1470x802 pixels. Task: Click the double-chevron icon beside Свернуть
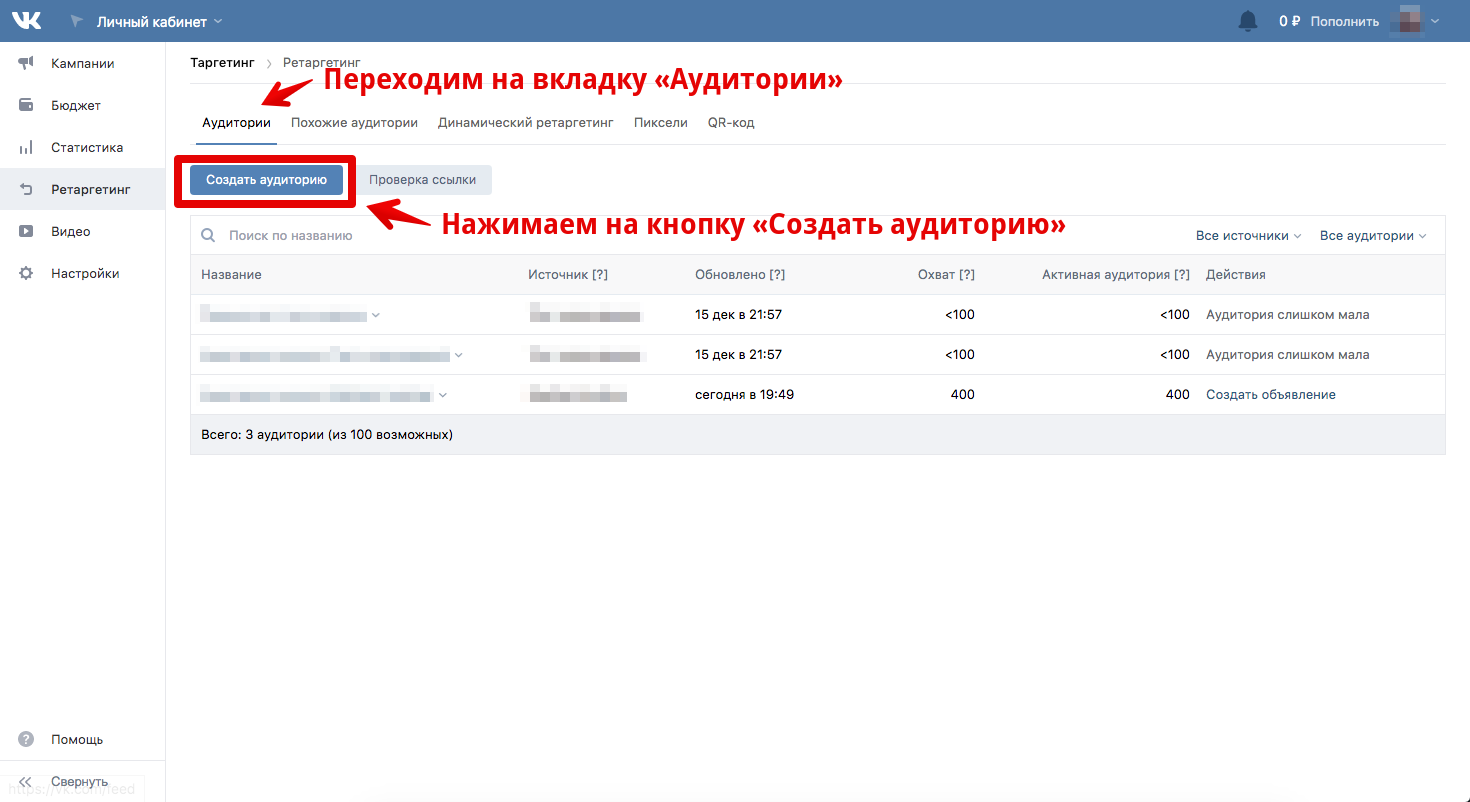point(26,782)
